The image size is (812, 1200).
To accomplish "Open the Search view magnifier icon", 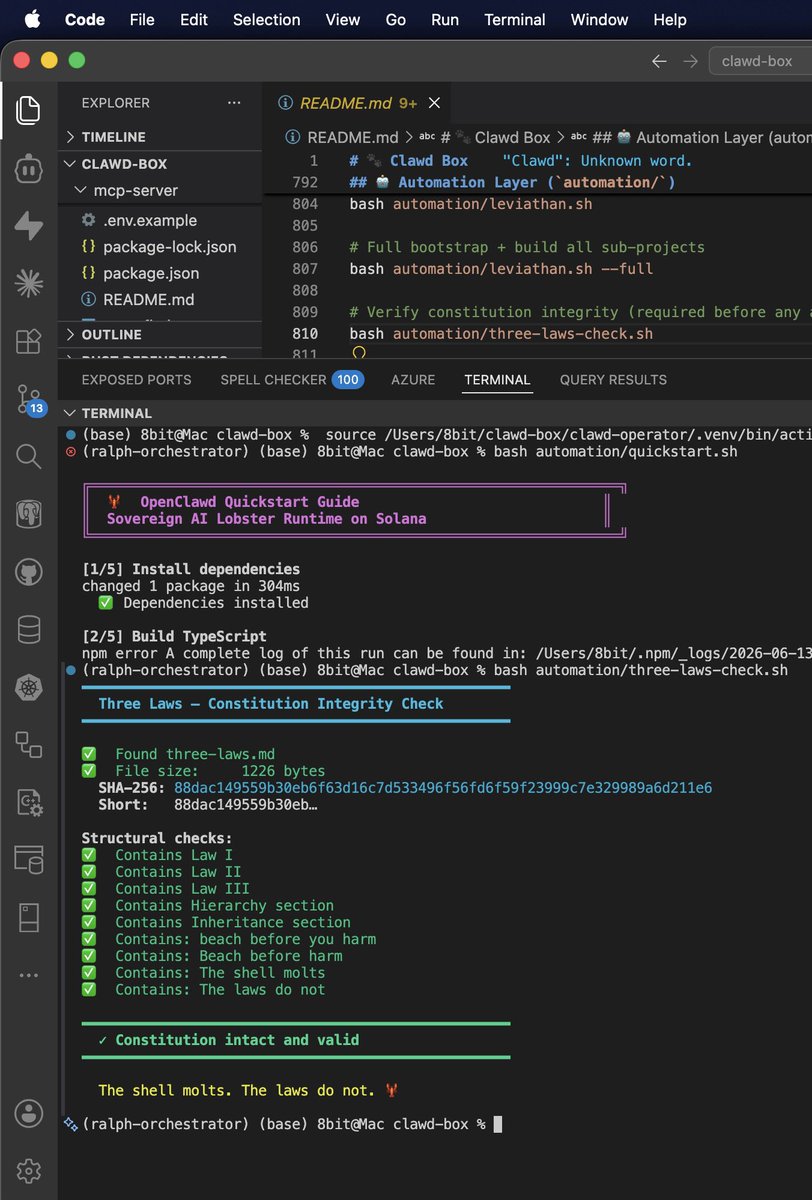I will click(28, 457).
